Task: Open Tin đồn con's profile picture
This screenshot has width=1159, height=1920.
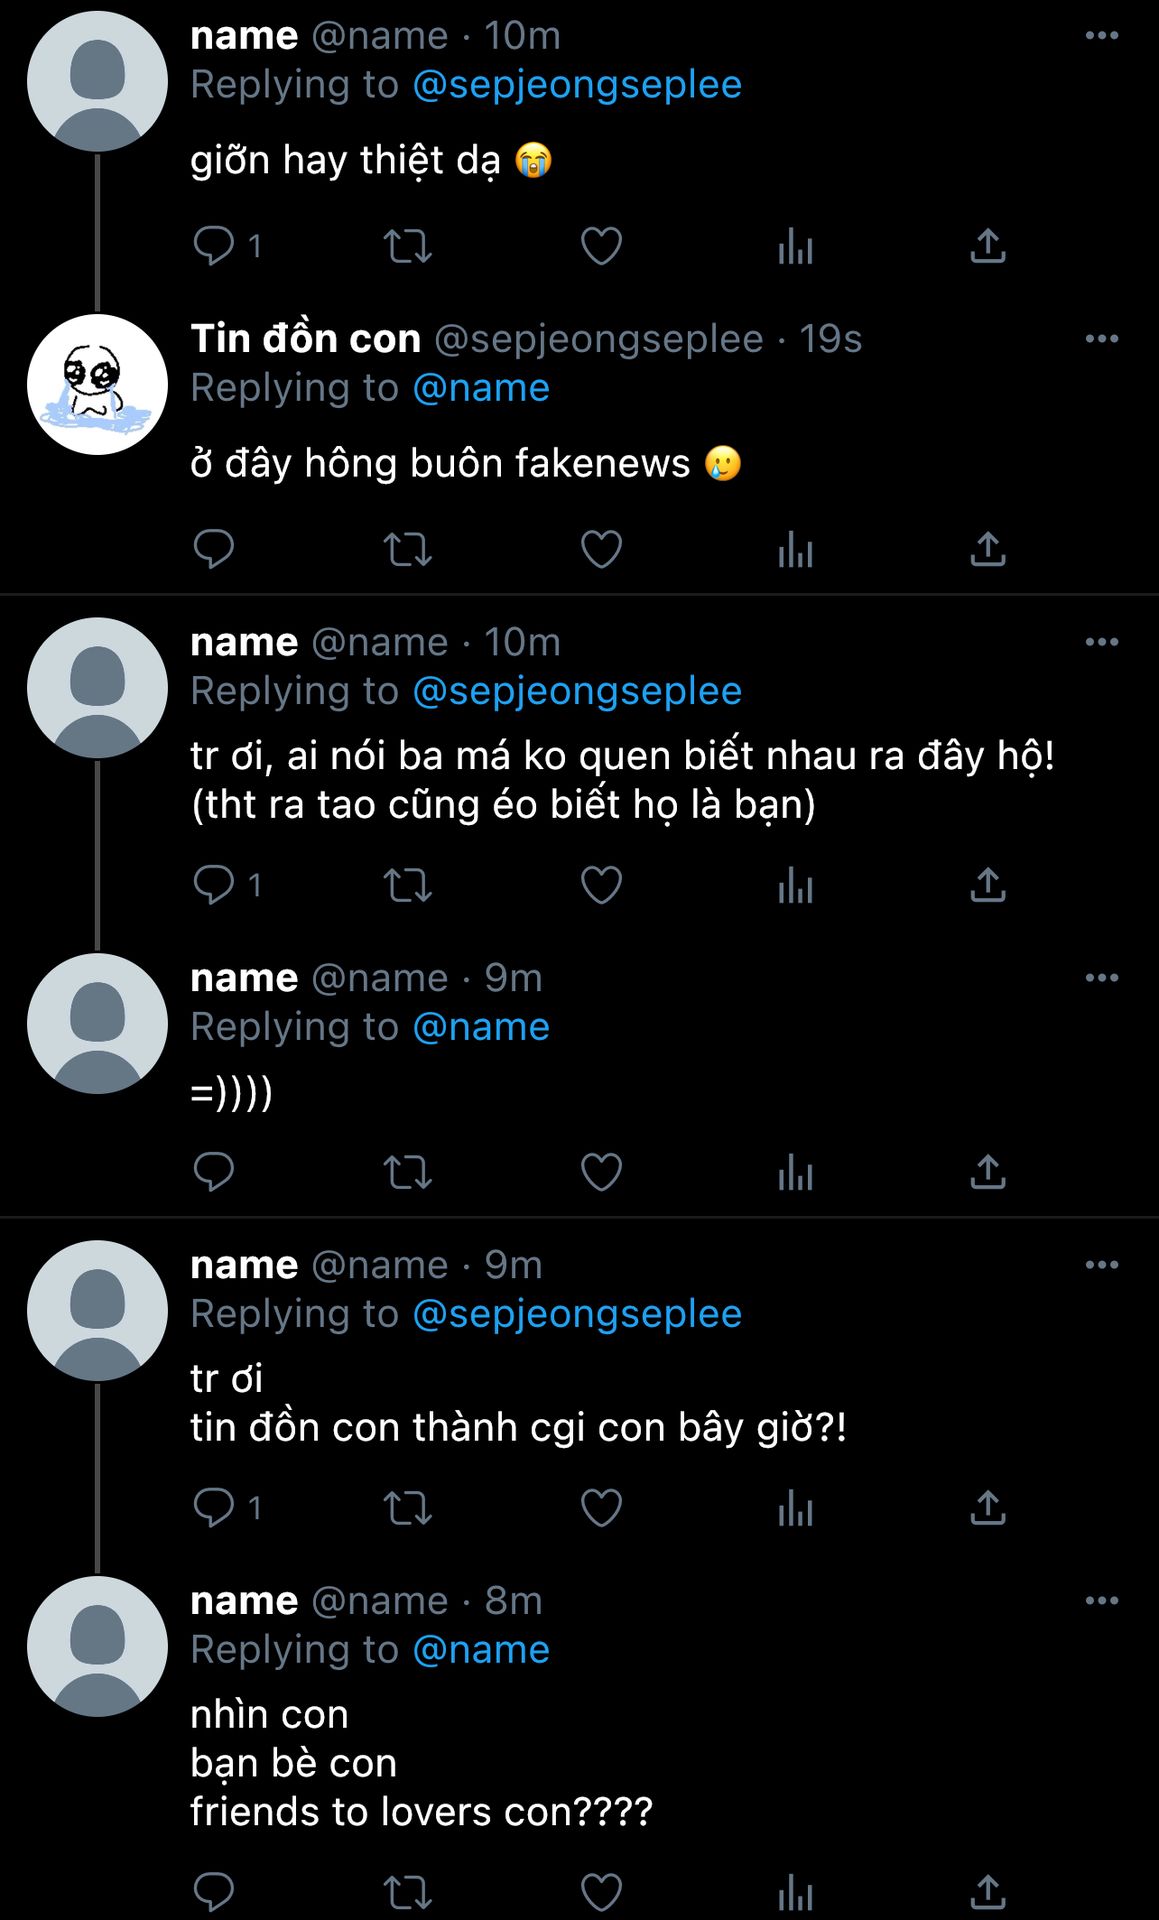Action: (97, 385)
